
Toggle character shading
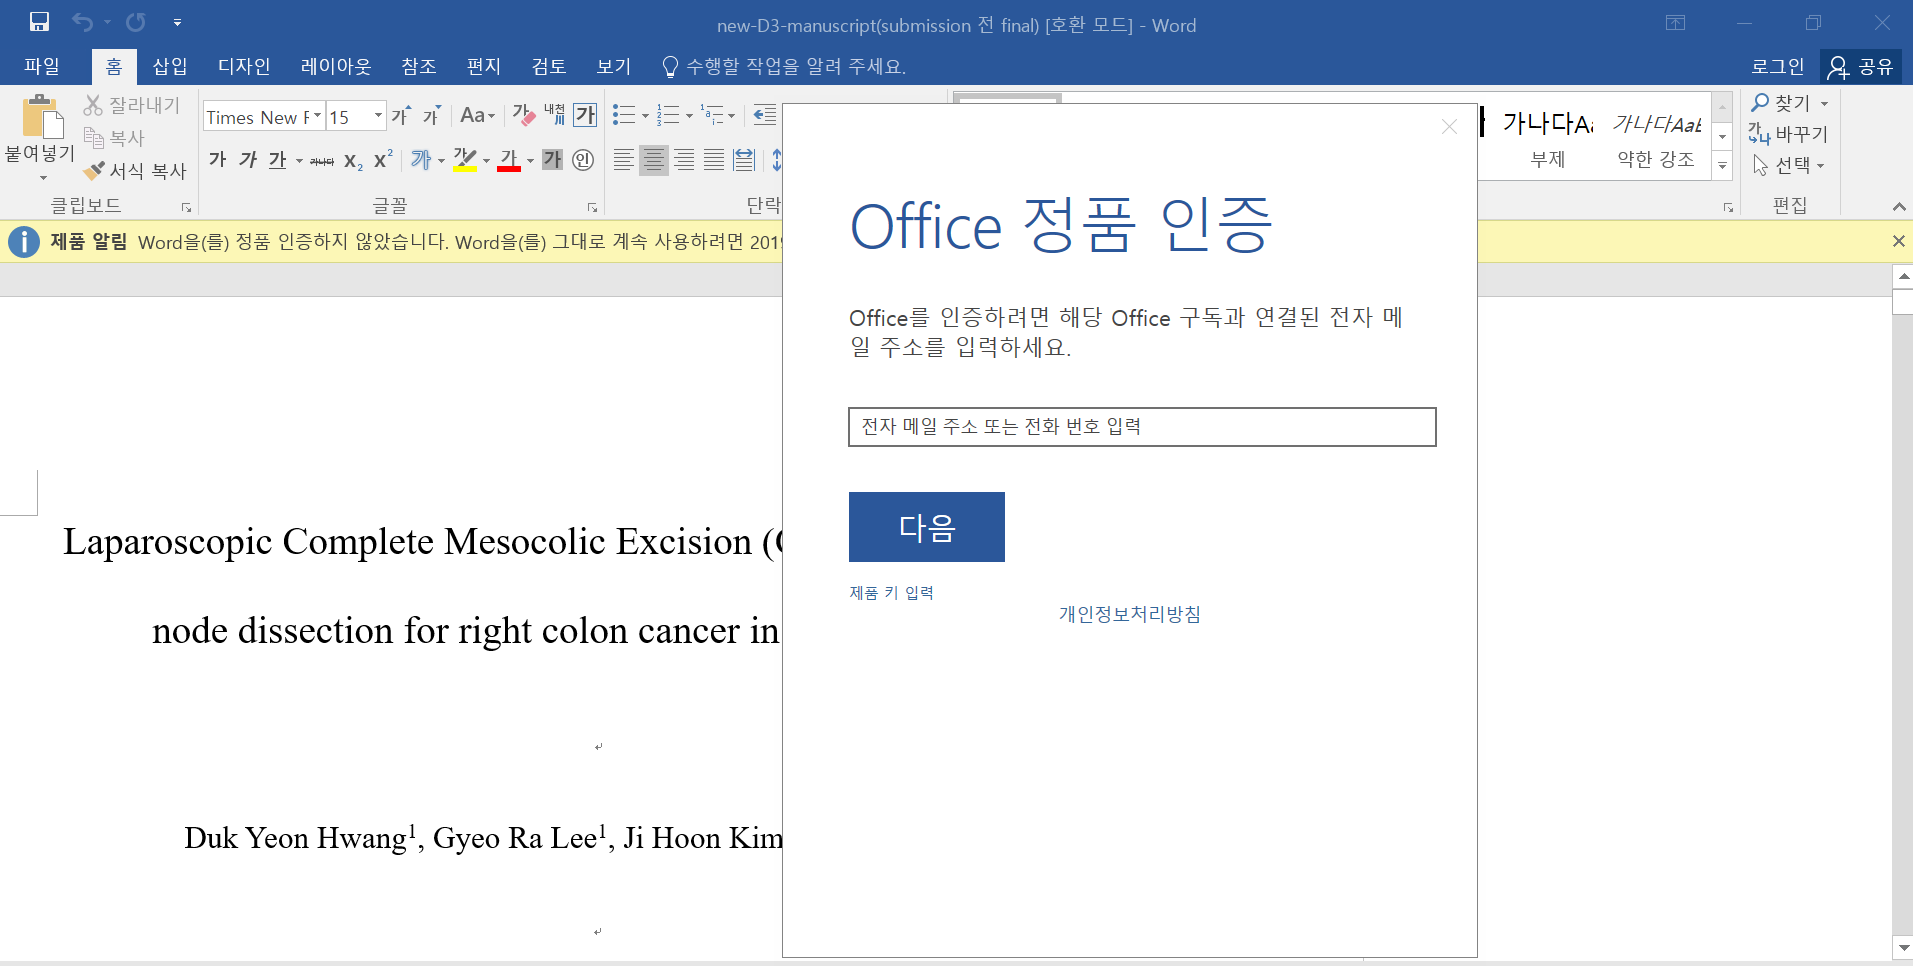(x=553, y=160)
